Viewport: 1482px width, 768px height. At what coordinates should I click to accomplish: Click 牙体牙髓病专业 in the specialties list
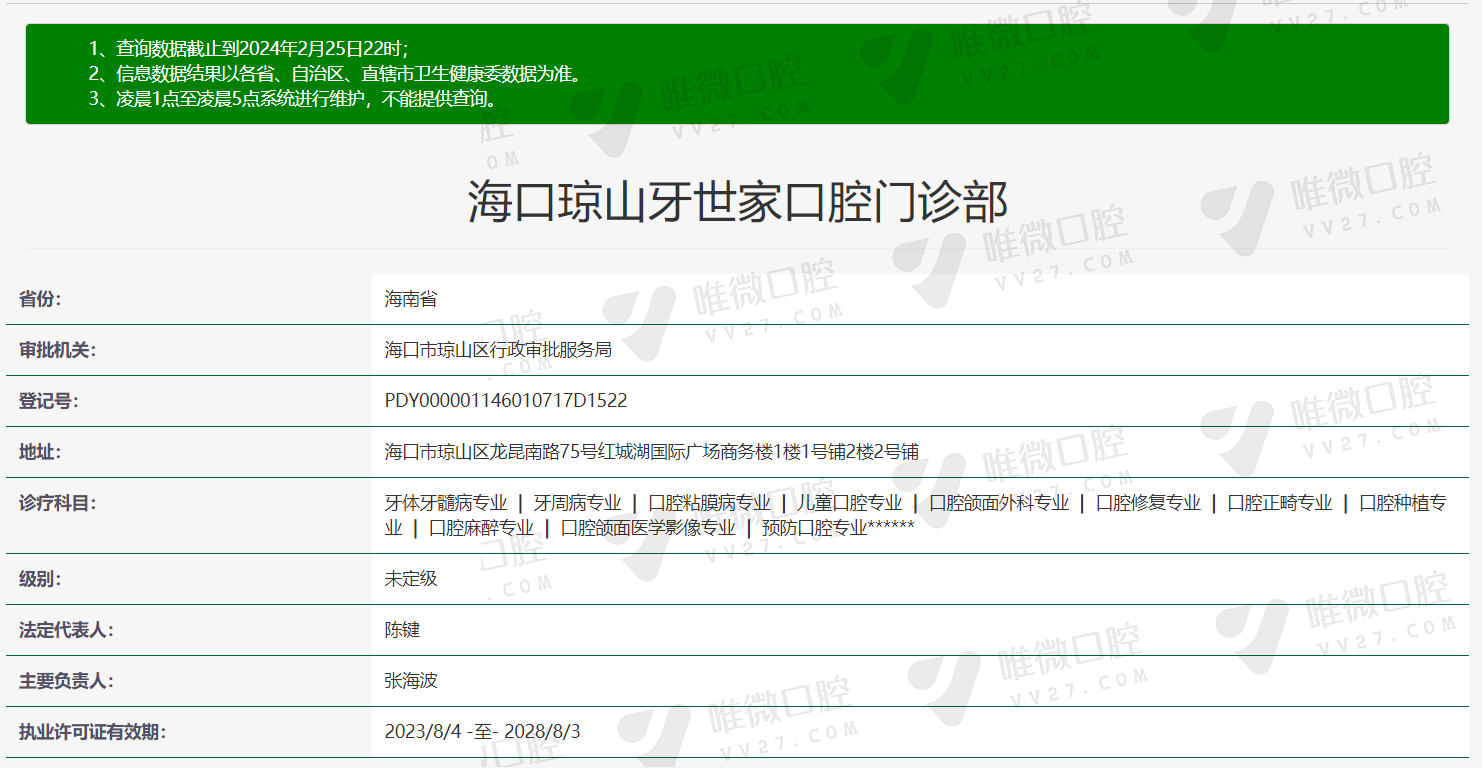446,503
